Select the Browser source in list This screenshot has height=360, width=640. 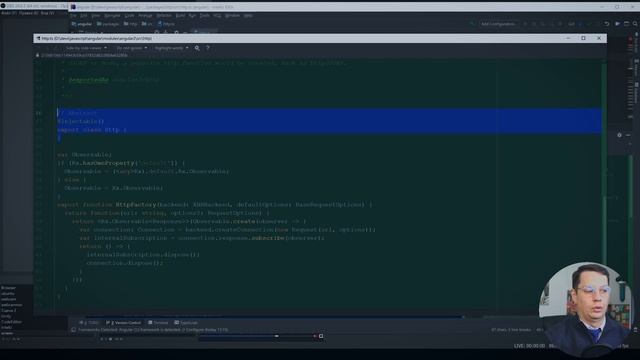8,288
